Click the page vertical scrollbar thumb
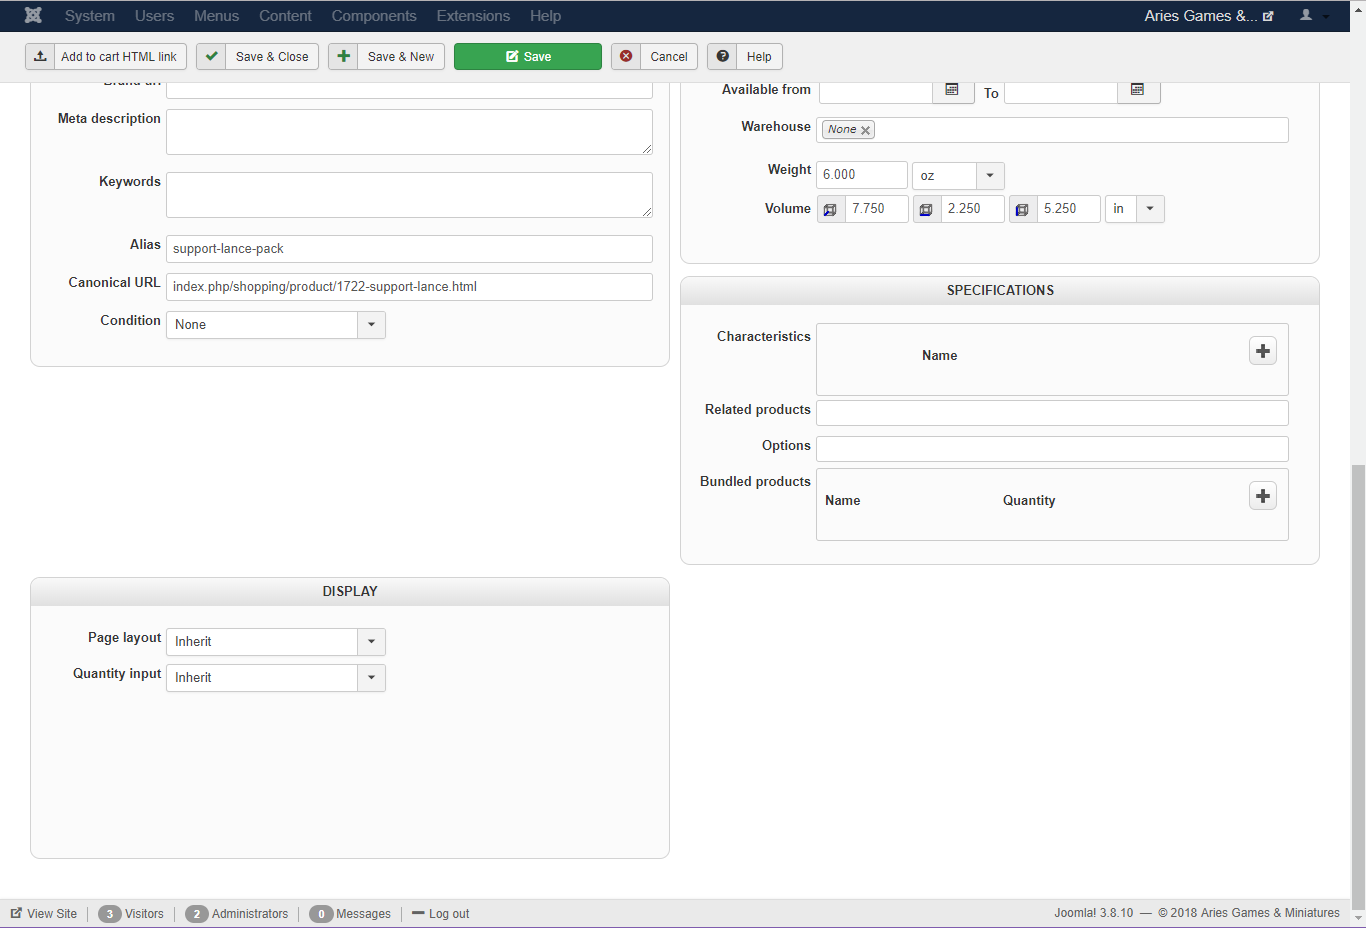Image resolution: width=1366 pixels, height=928 pixels. tap(1358, 685)
